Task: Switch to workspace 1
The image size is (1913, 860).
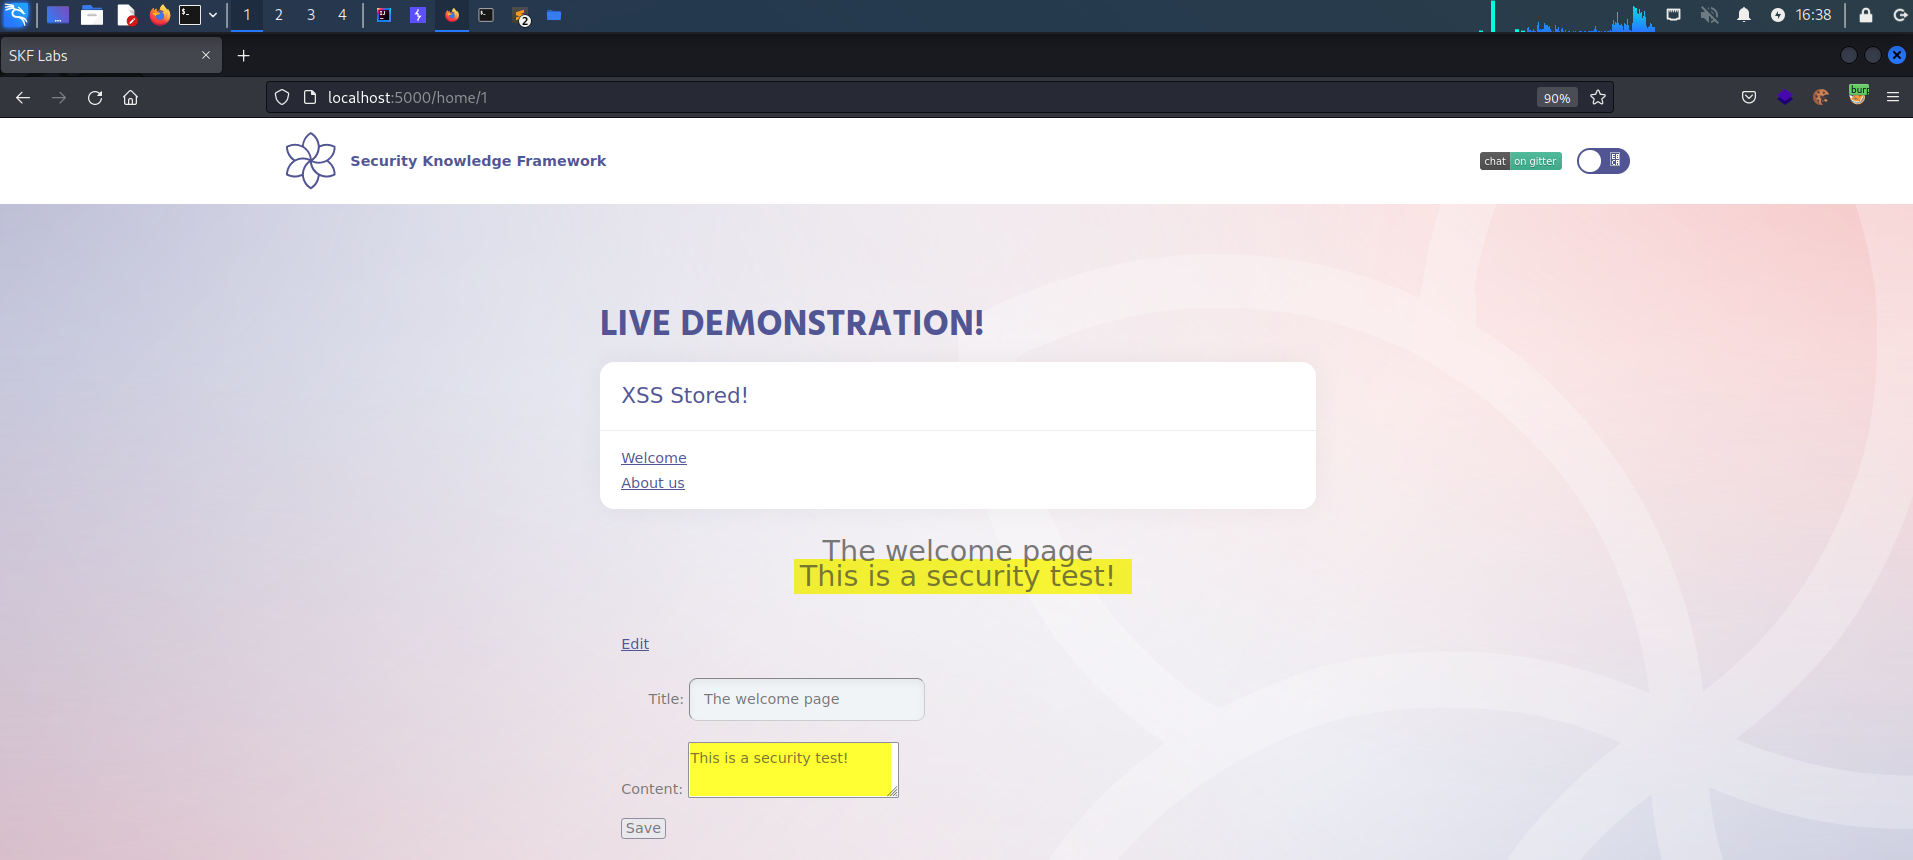Action: [x=247, y=15]
